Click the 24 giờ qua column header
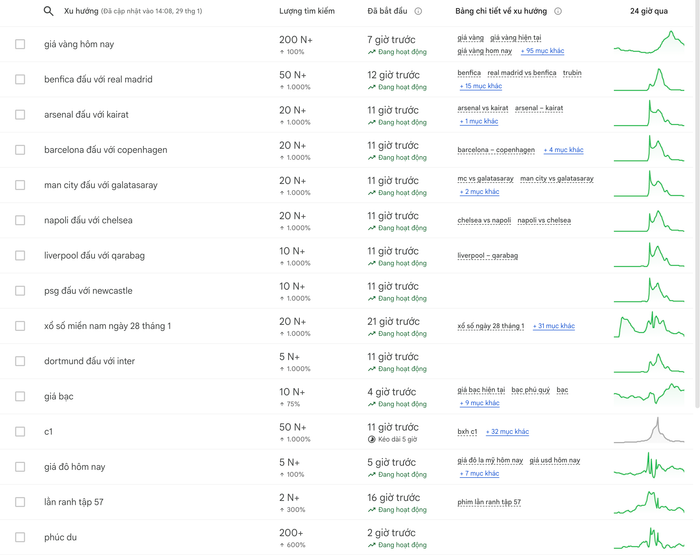The height and width of the screenshot is (555, 700). coord(649,11)
